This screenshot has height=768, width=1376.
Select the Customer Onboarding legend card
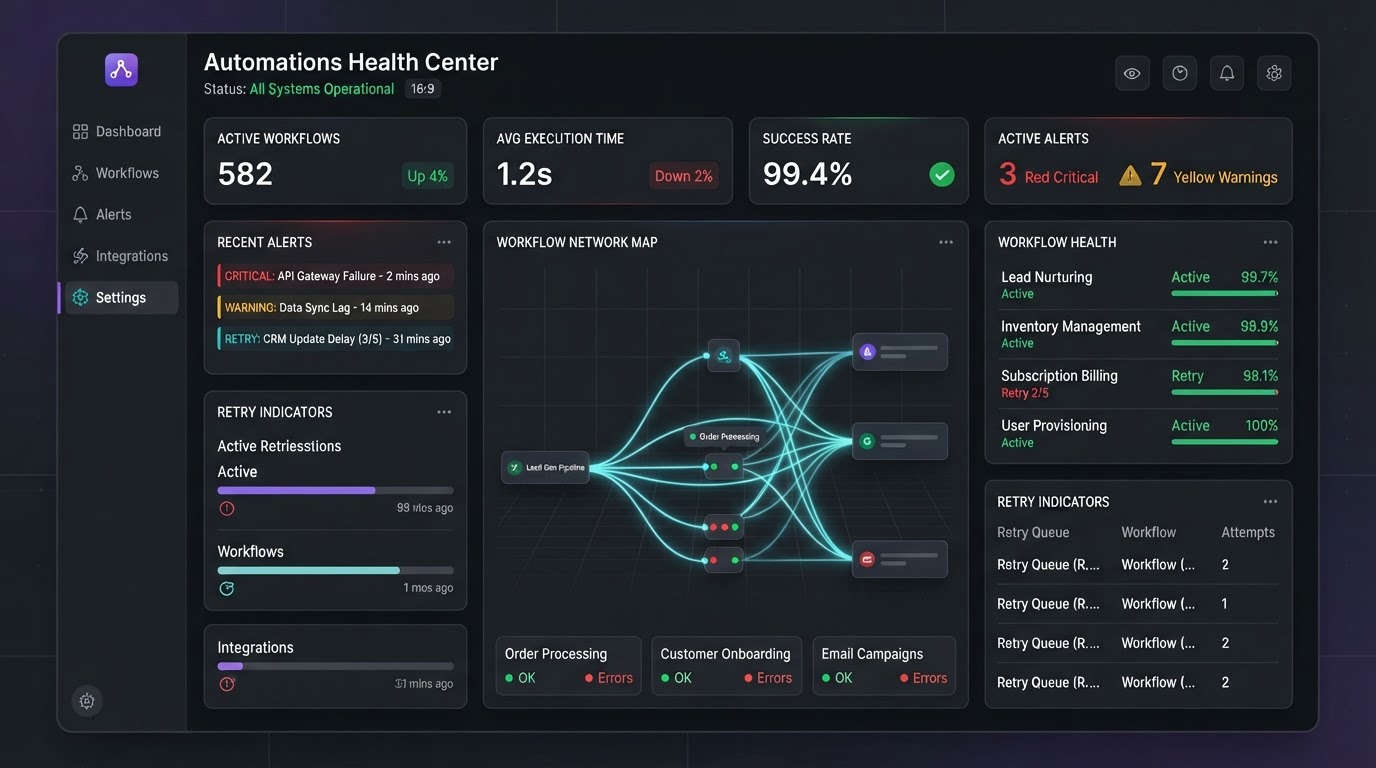click(x=727, y=666)
